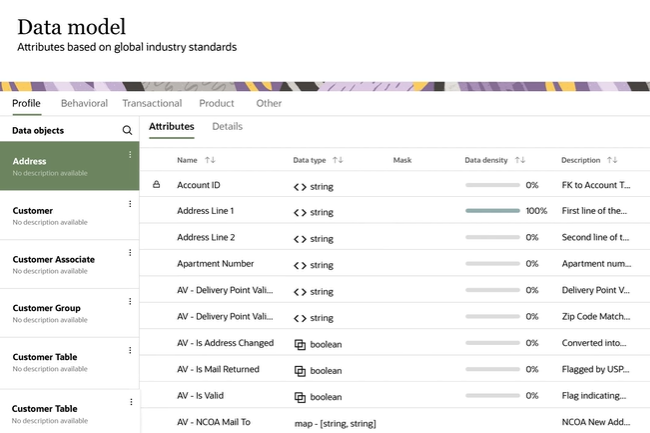This screenshot has height=433, width=650.
Task: Open Customer object kebab menu
Action: [130, 204]
